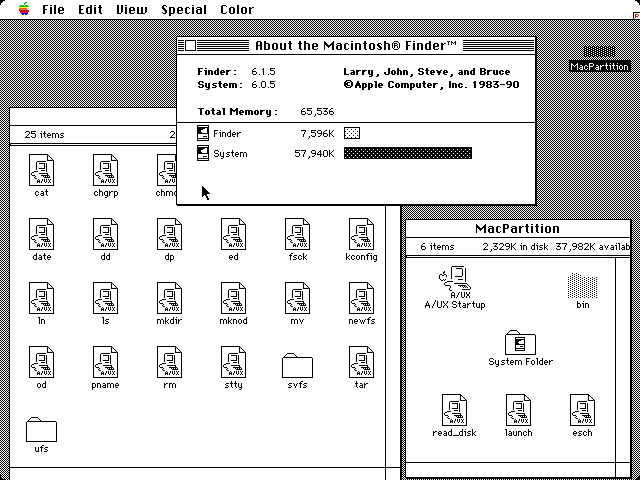Click the MacPartition window title bar
Image resolution: width=640 pixels, height=480 pixels.
(518, 229)
